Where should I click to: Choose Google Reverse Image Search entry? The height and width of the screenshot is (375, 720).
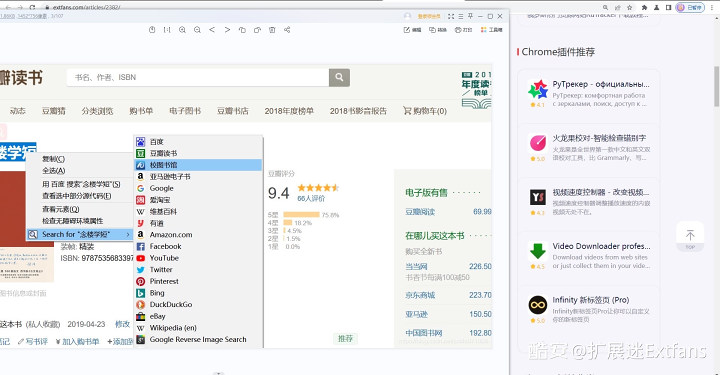click(199, 340)
